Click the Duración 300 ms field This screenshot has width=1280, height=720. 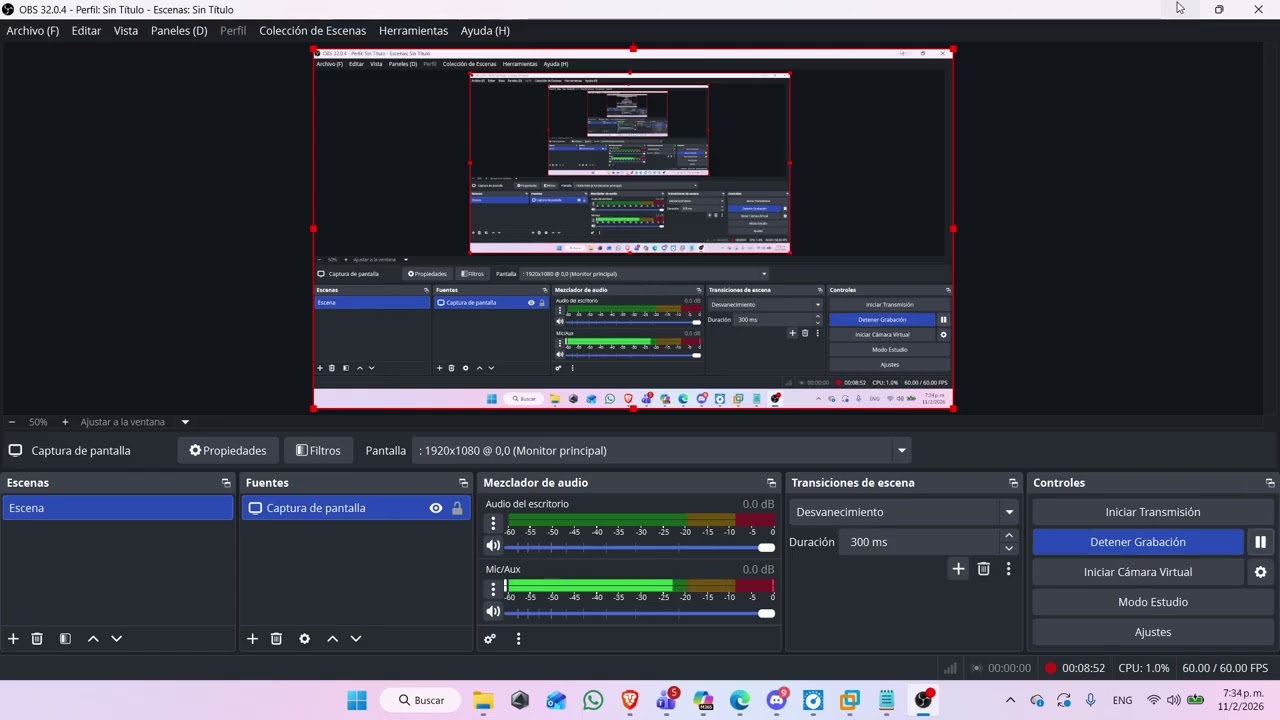(x=920, y=542)
